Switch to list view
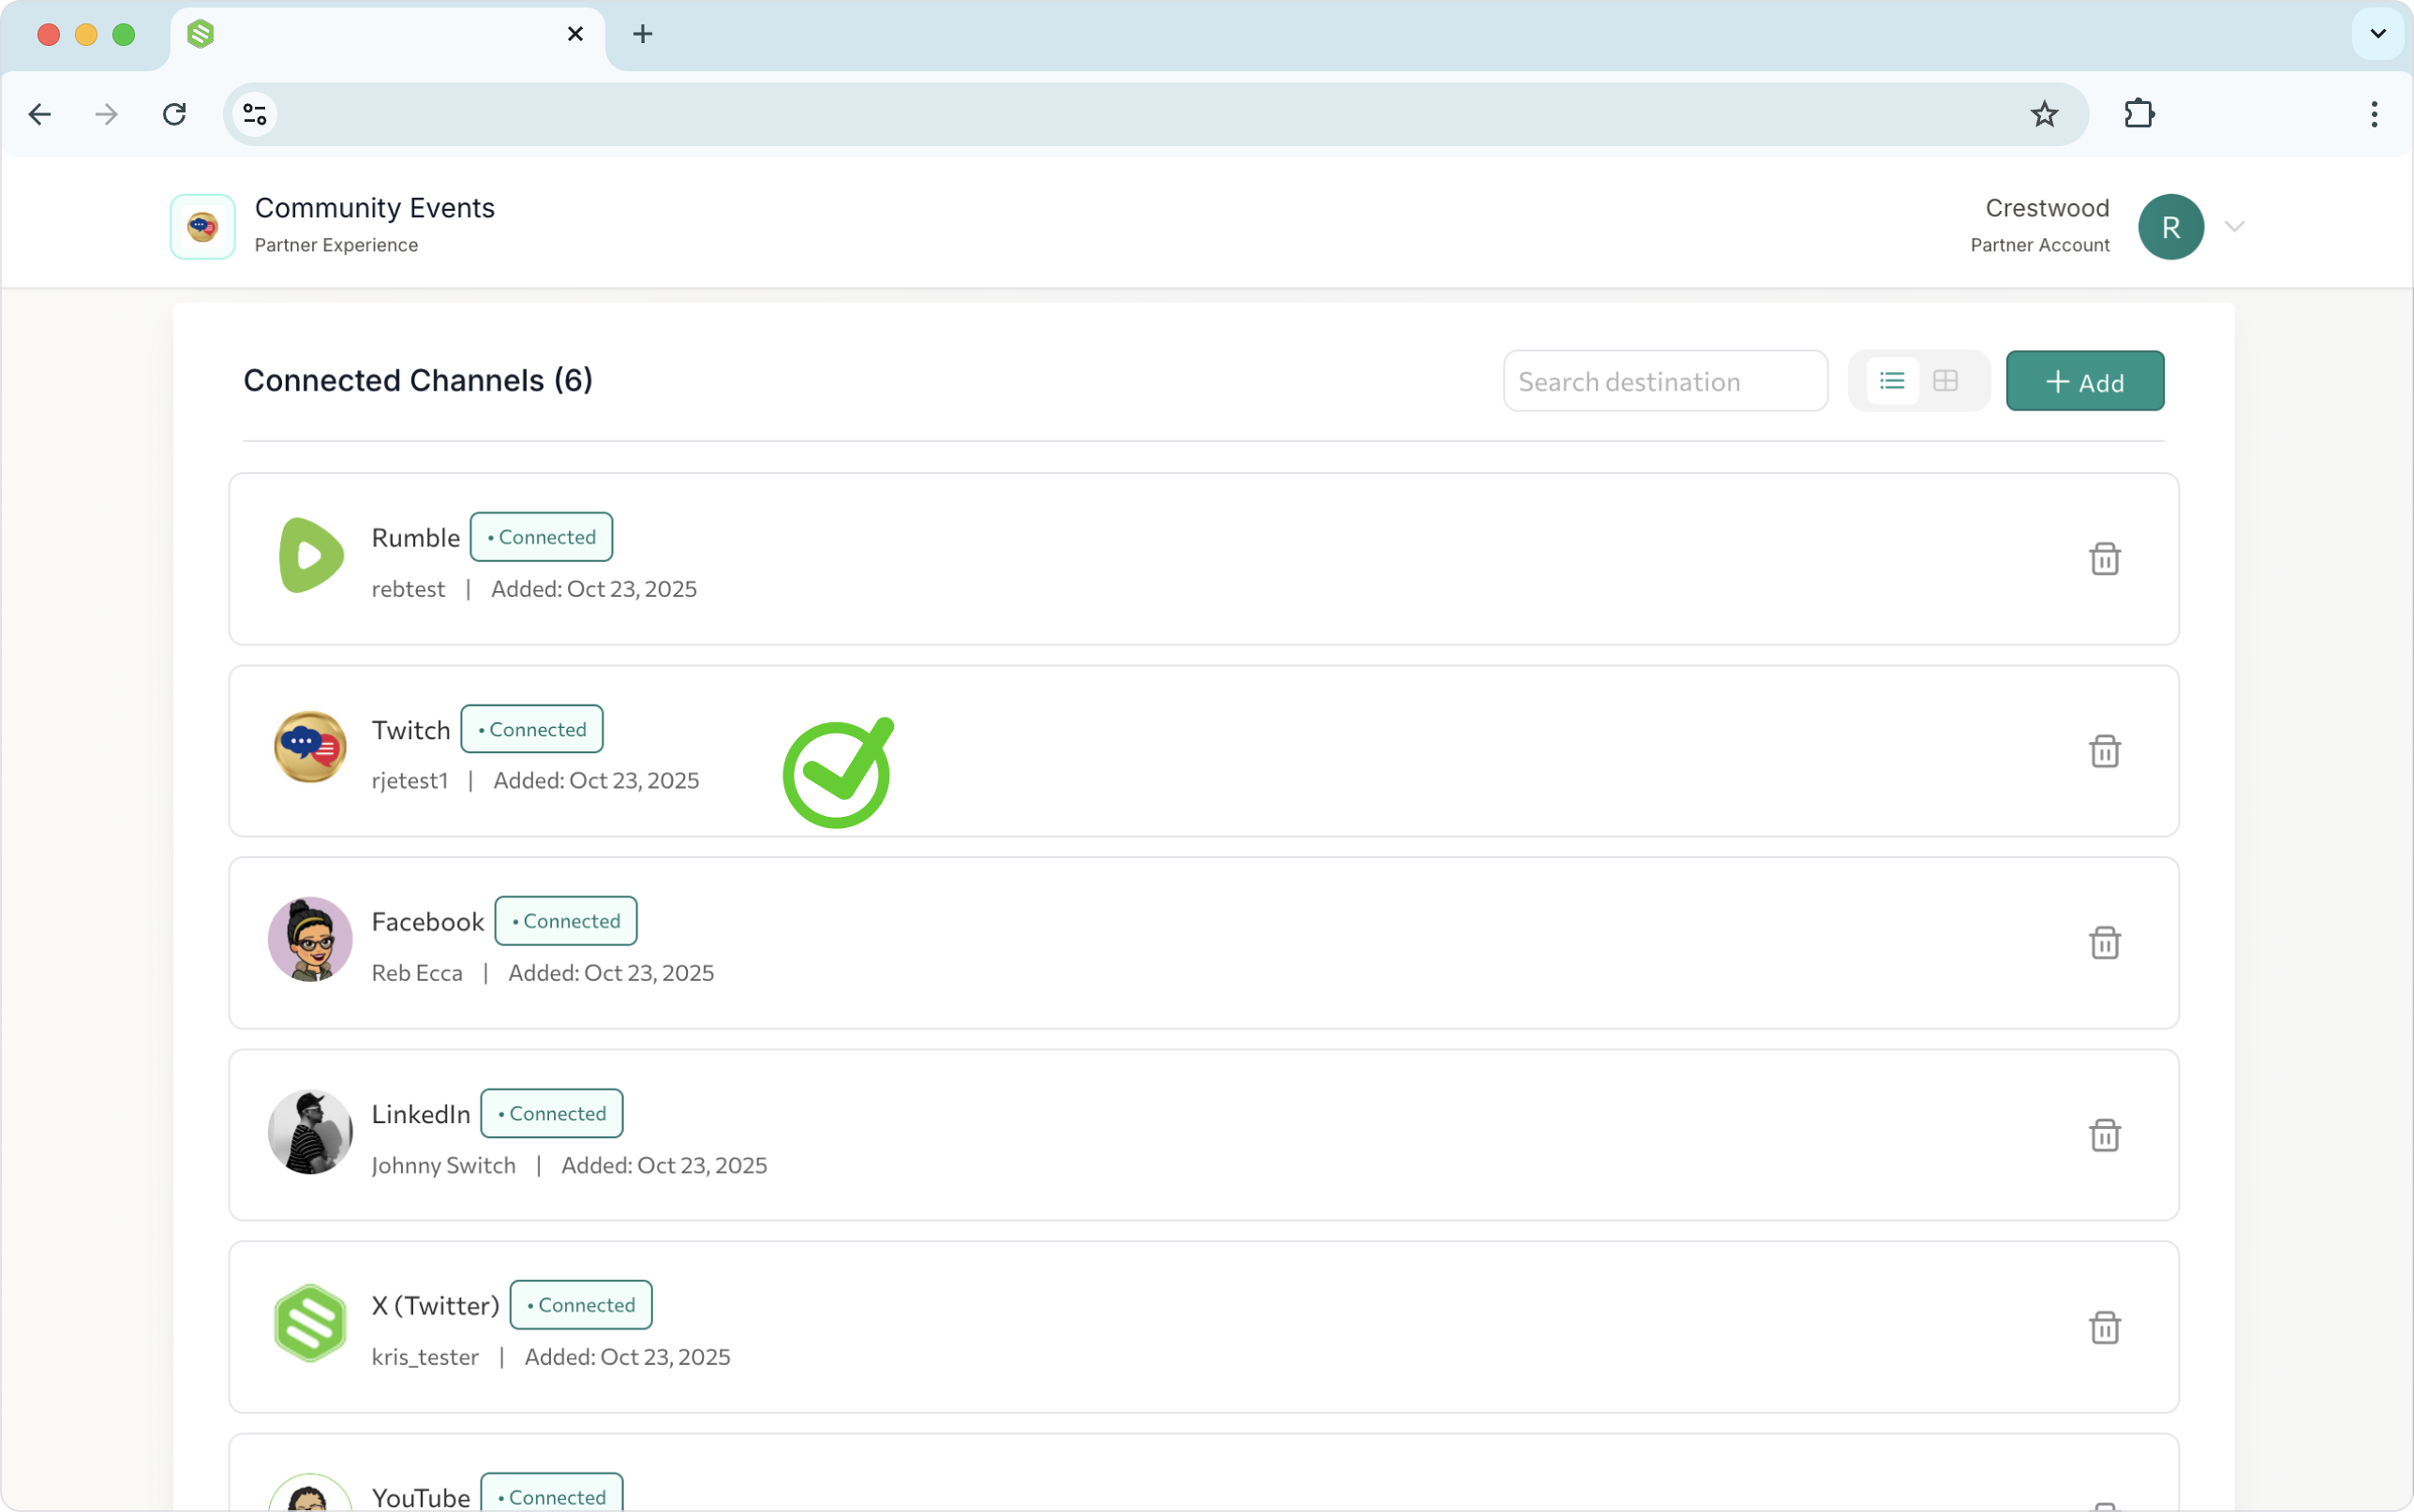This screenshot has width=2414, height=1512. pos(1892,381)
